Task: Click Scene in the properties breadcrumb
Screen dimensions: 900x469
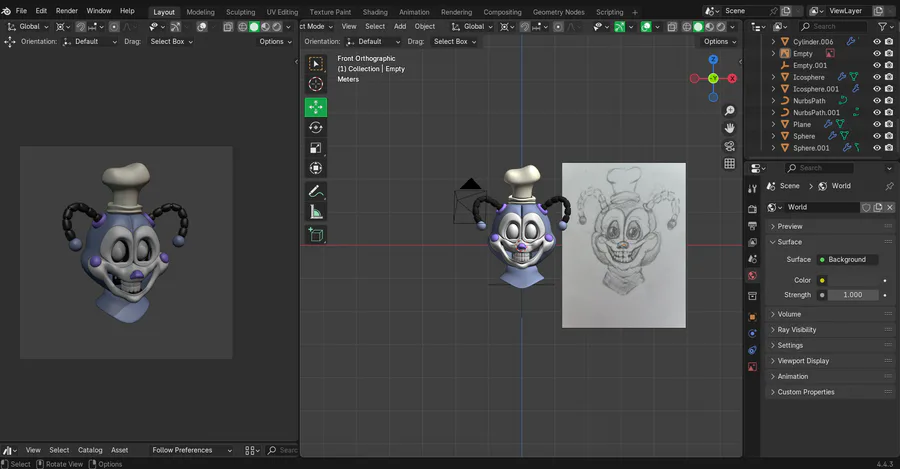Action: click(789, 186)
